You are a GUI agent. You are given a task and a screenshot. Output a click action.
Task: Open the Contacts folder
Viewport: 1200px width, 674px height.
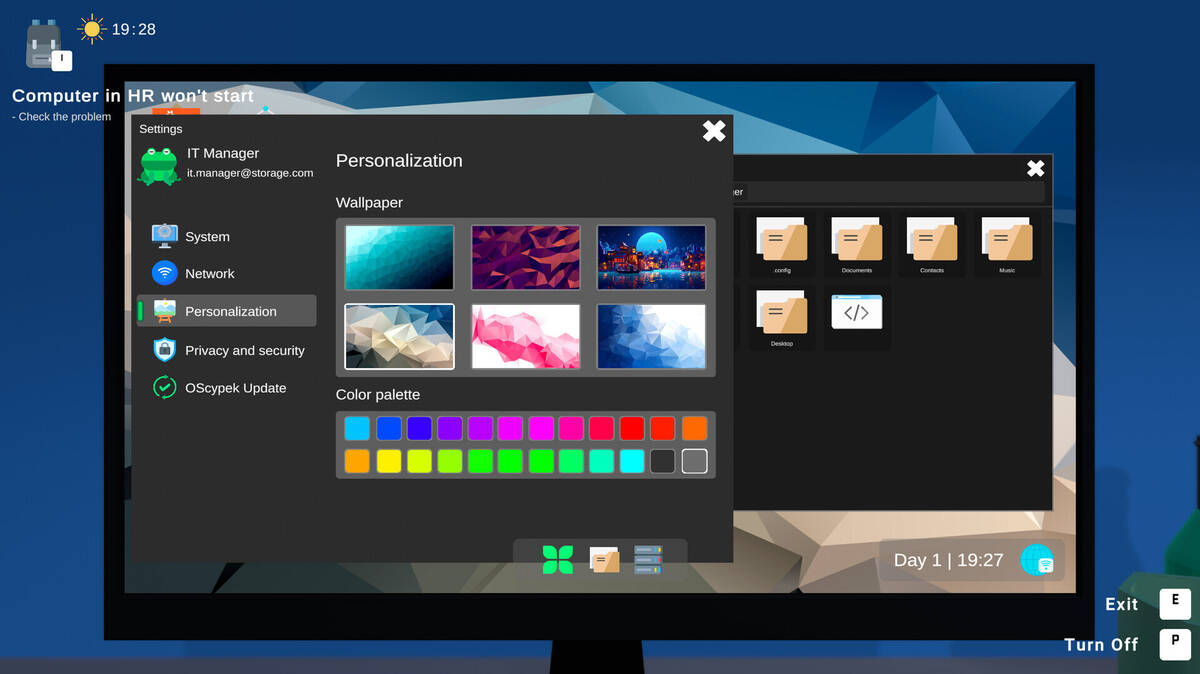(931, 244)
